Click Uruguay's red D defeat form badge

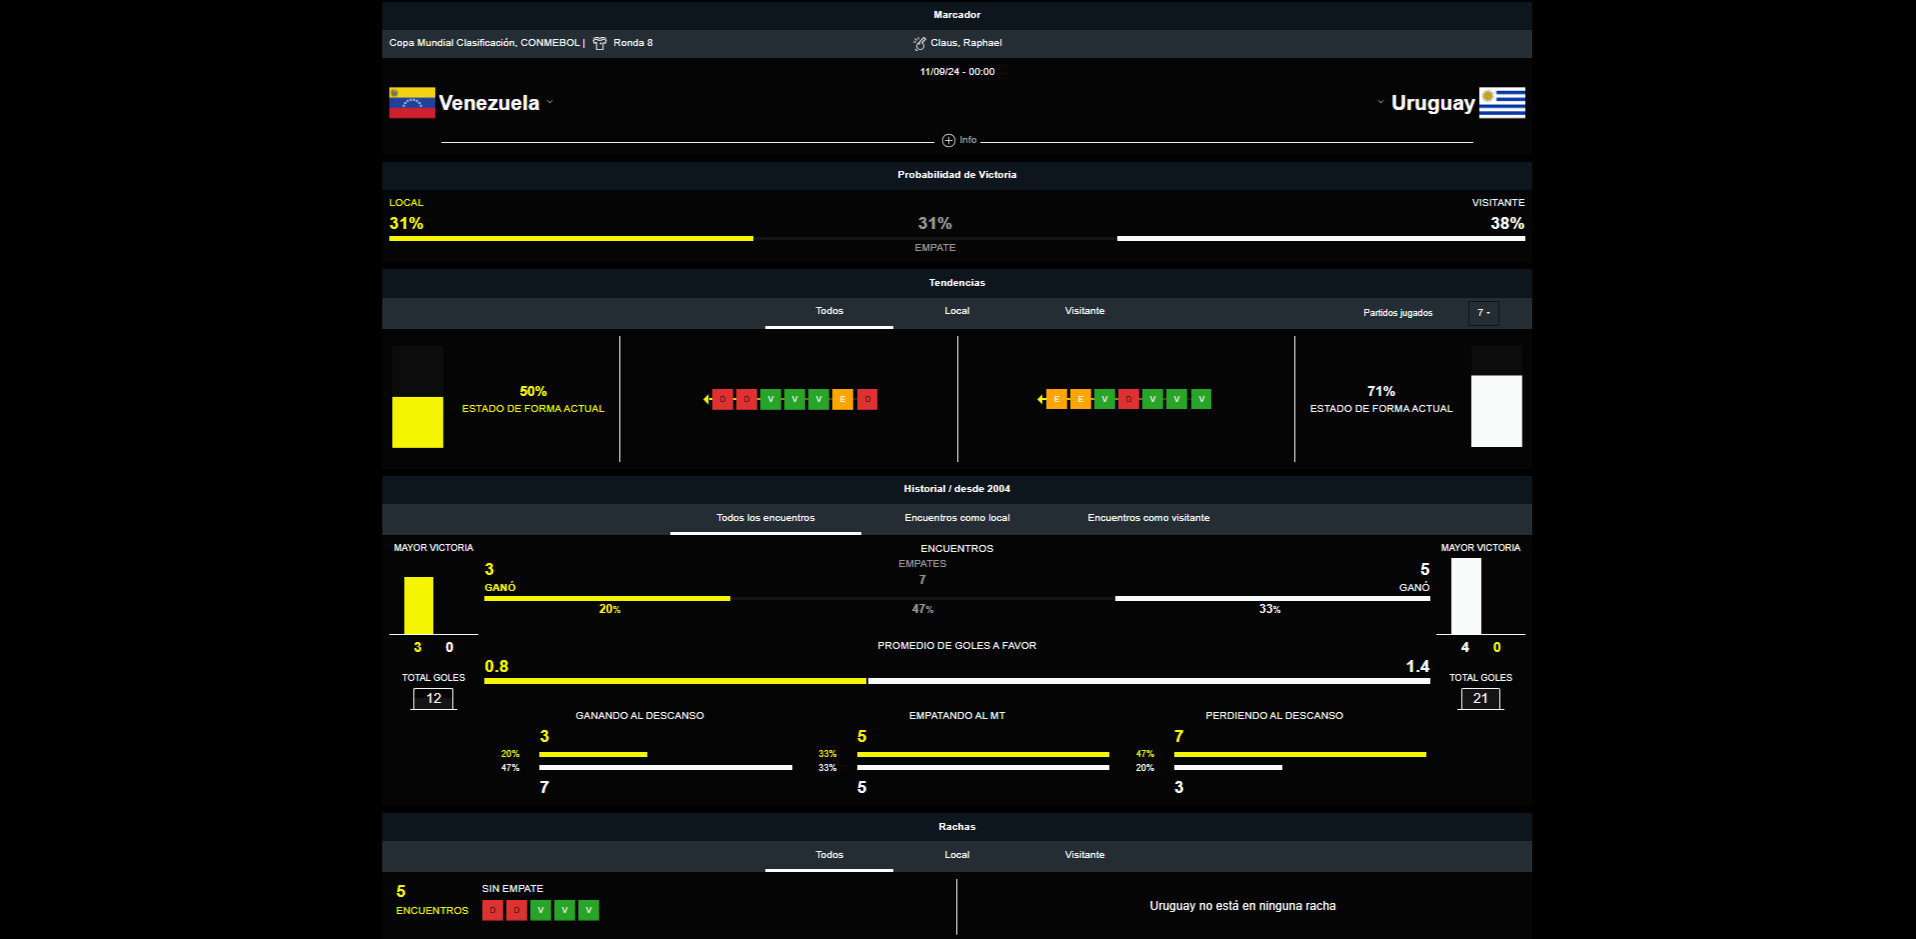1128,399
